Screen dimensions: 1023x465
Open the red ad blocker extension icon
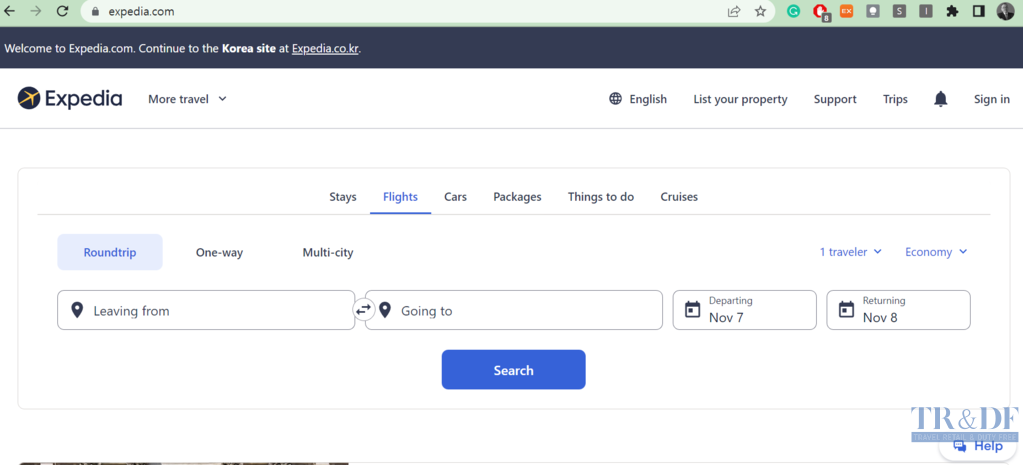tap(821, 12)
